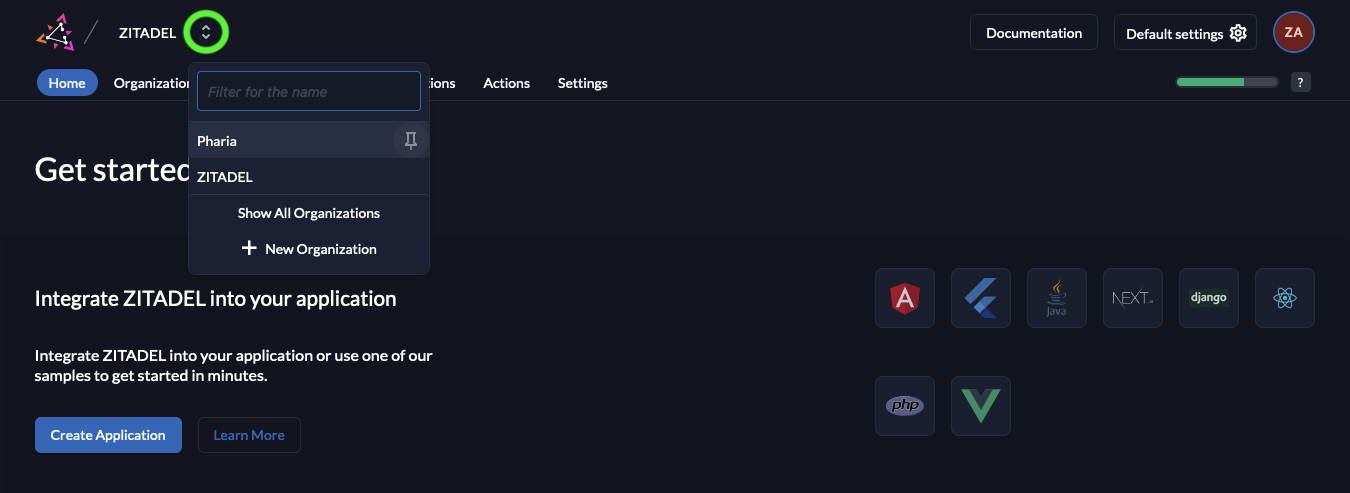Click Show All Organizations
This screenshot has height=493, width=1350.
(x=309, y=213)
